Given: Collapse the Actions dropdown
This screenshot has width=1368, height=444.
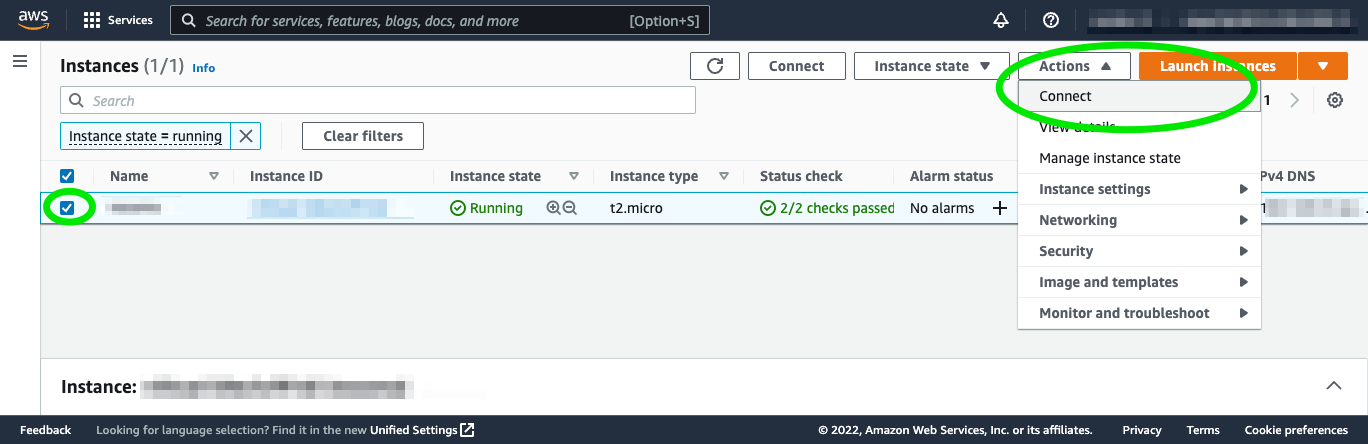Looking at the screenshot, I should (1074, 66).
